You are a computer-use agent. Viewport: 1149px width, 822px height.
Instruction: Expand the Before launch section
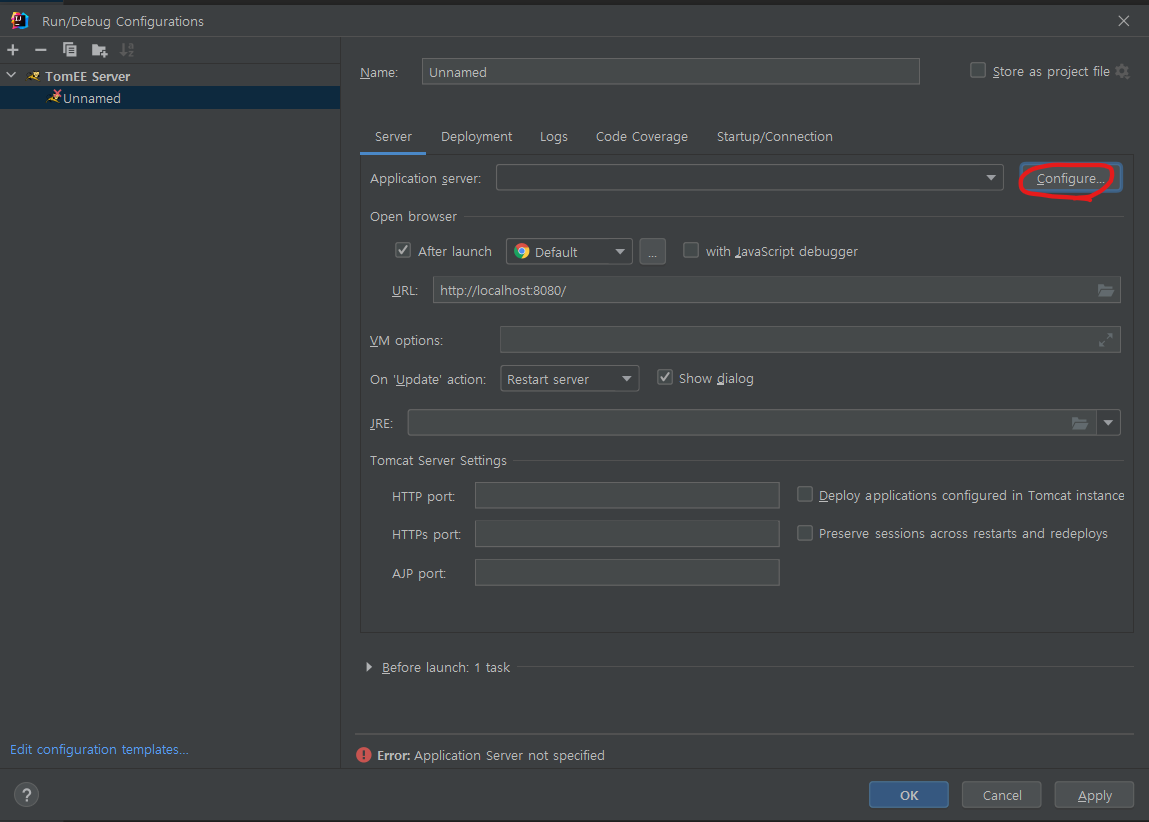point(369,667)
